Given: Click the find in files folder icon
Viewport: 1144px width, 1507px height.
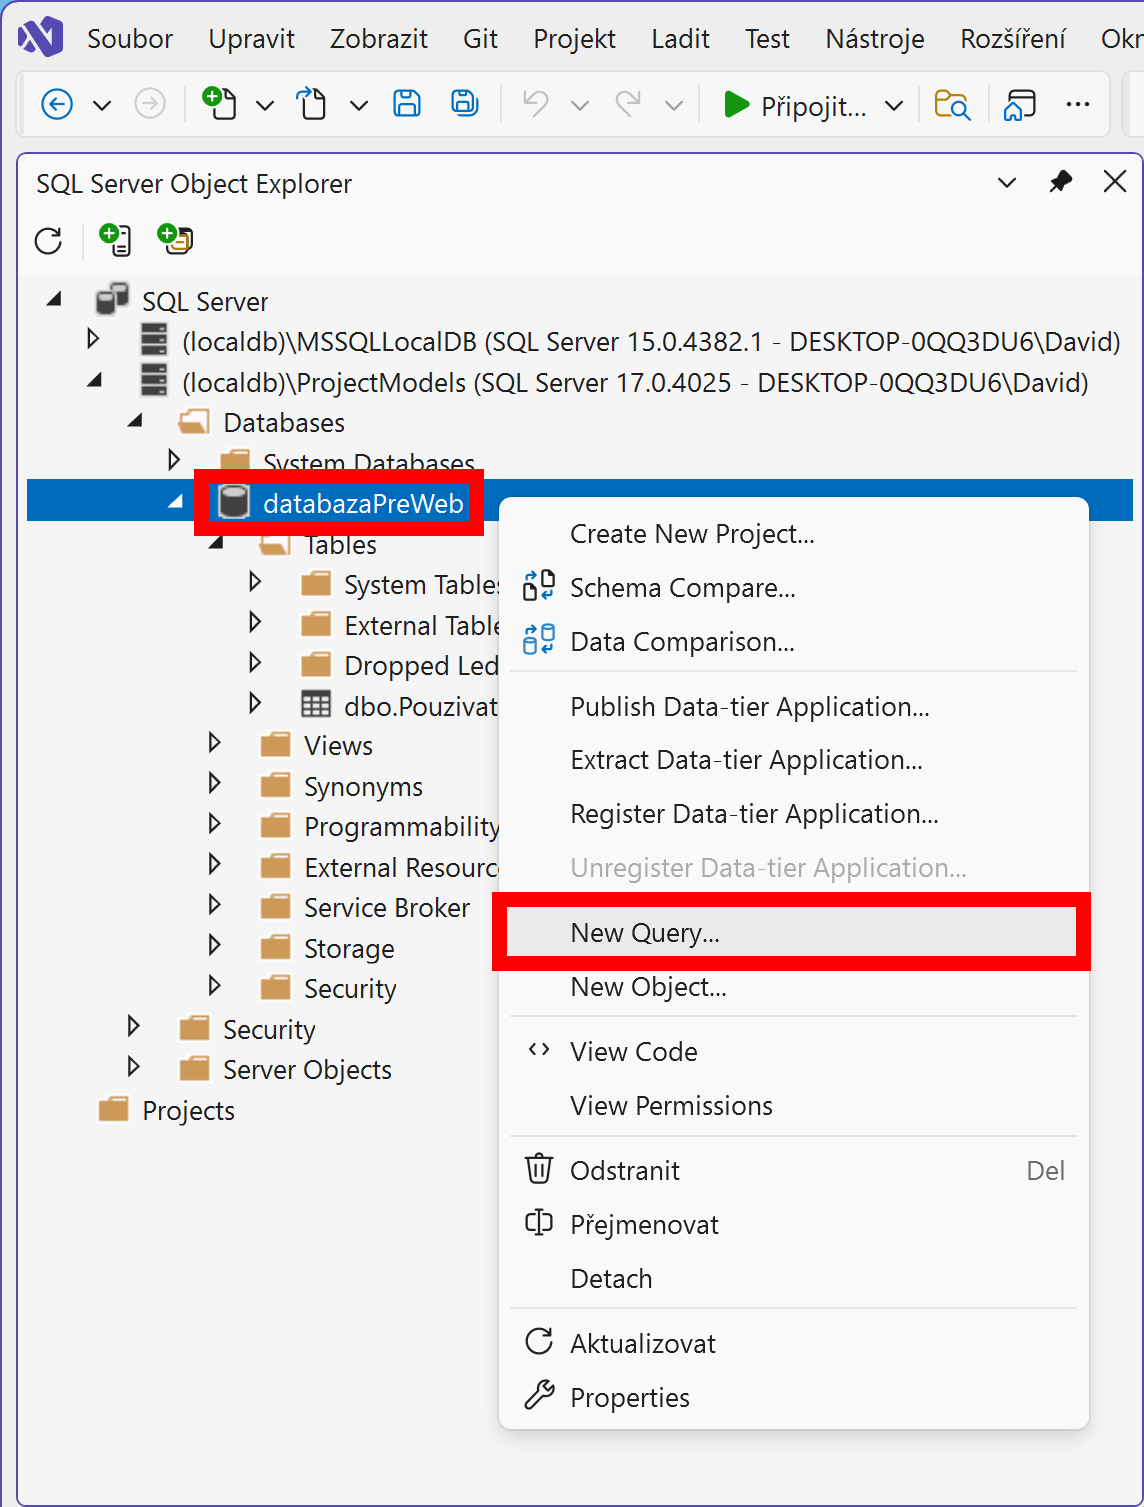Looking at the screenshot, I should tap(952, 104).
